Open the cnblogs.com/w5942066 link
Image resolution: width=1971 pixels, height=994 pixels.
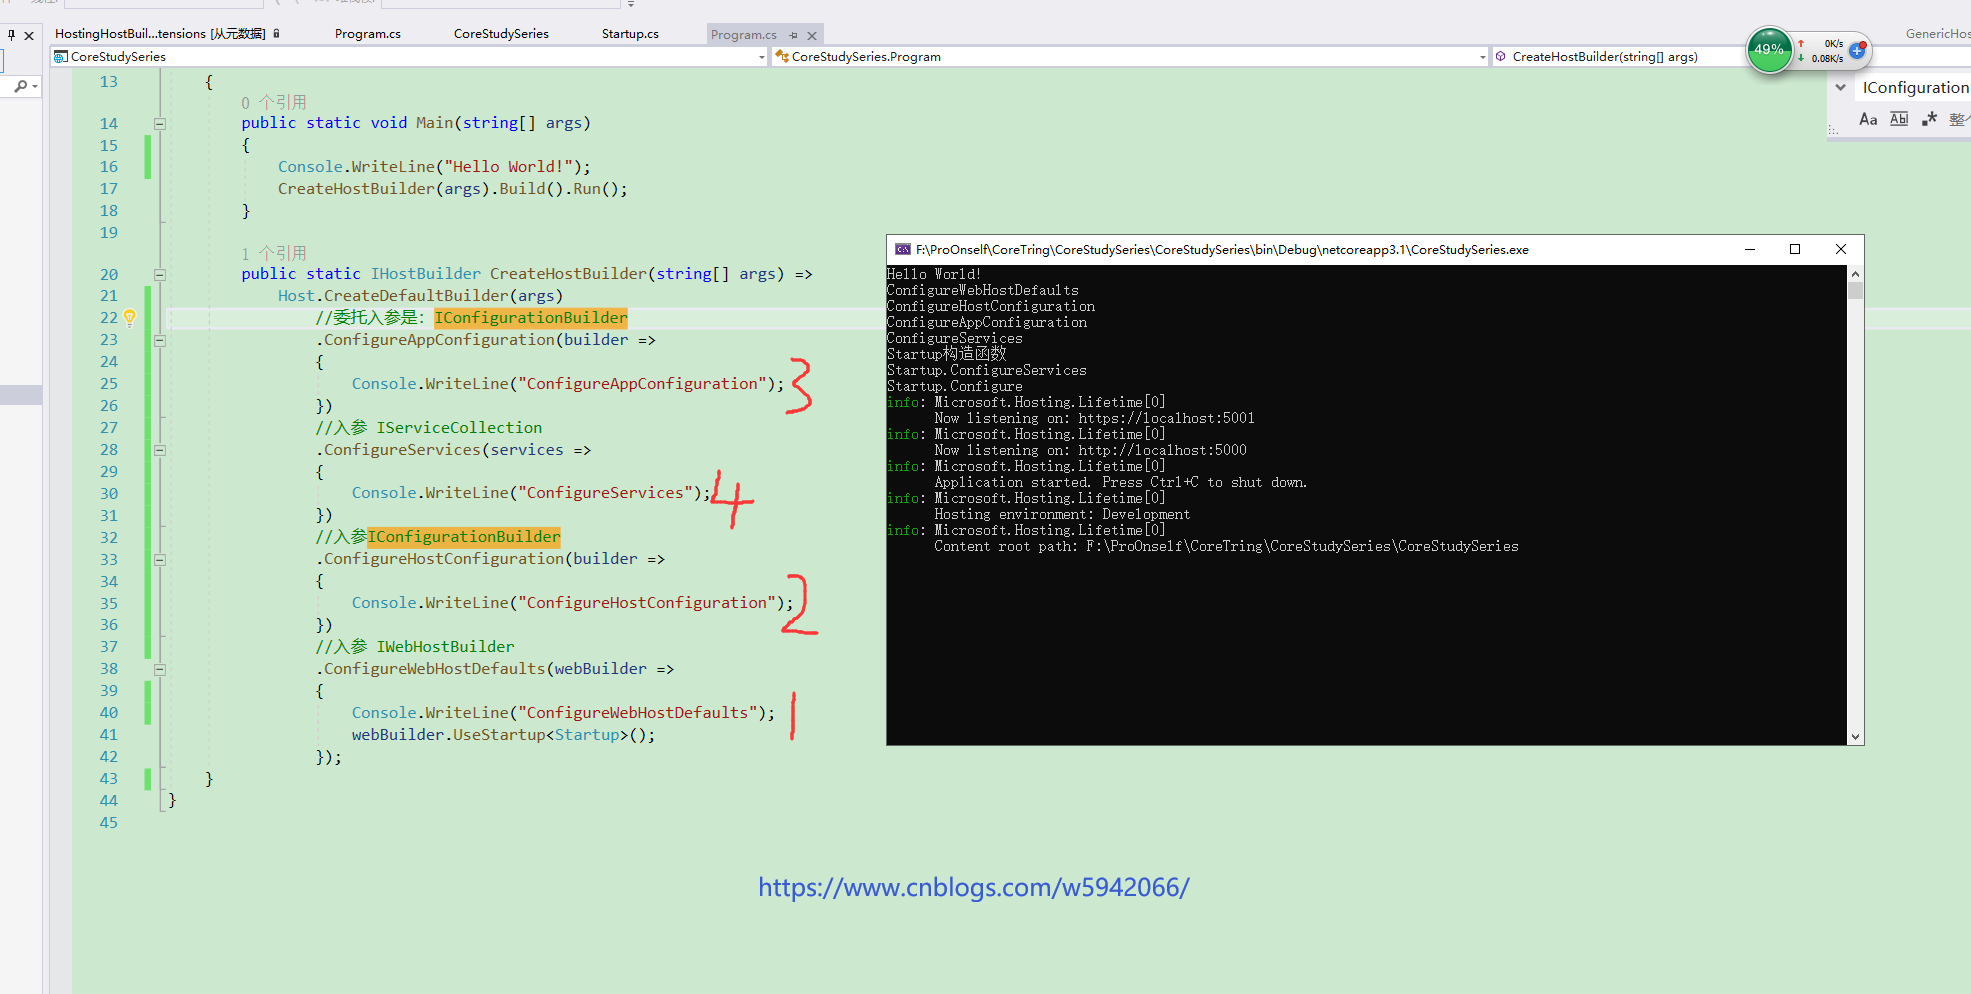pos(973,887)
